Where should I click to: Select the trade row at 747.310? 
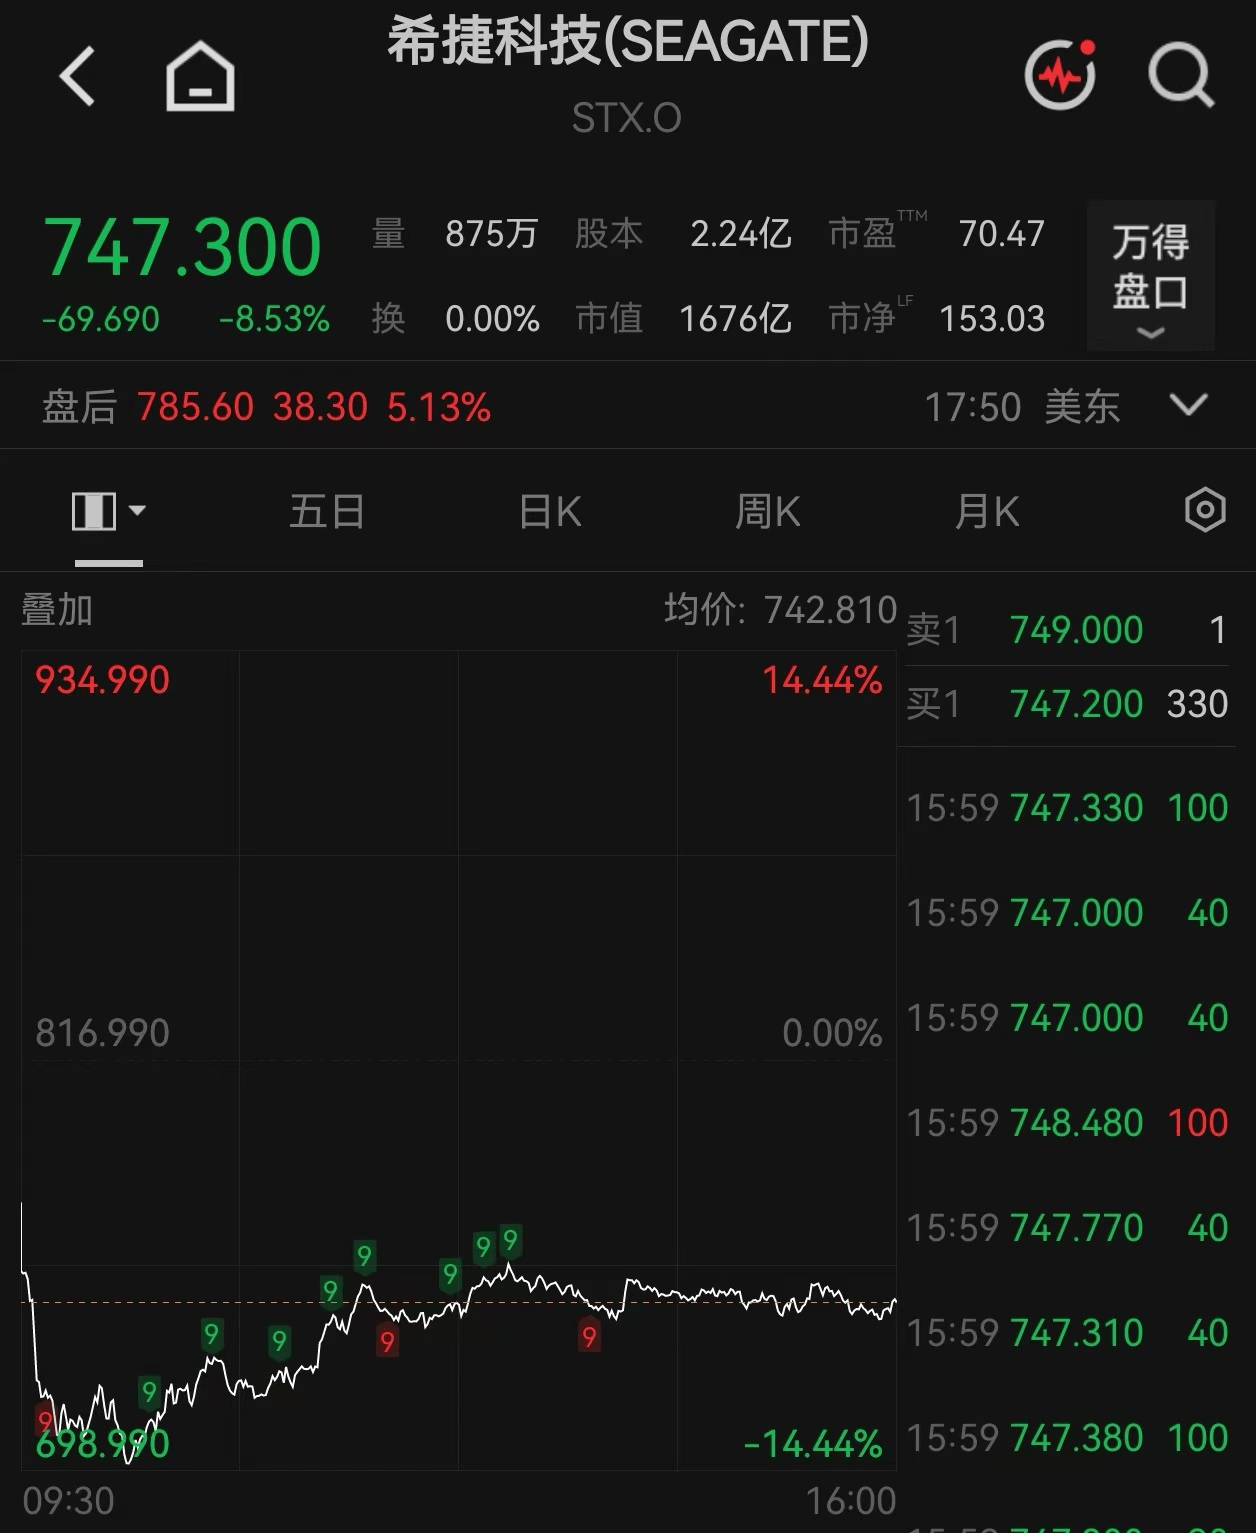coord(1067,1333)
